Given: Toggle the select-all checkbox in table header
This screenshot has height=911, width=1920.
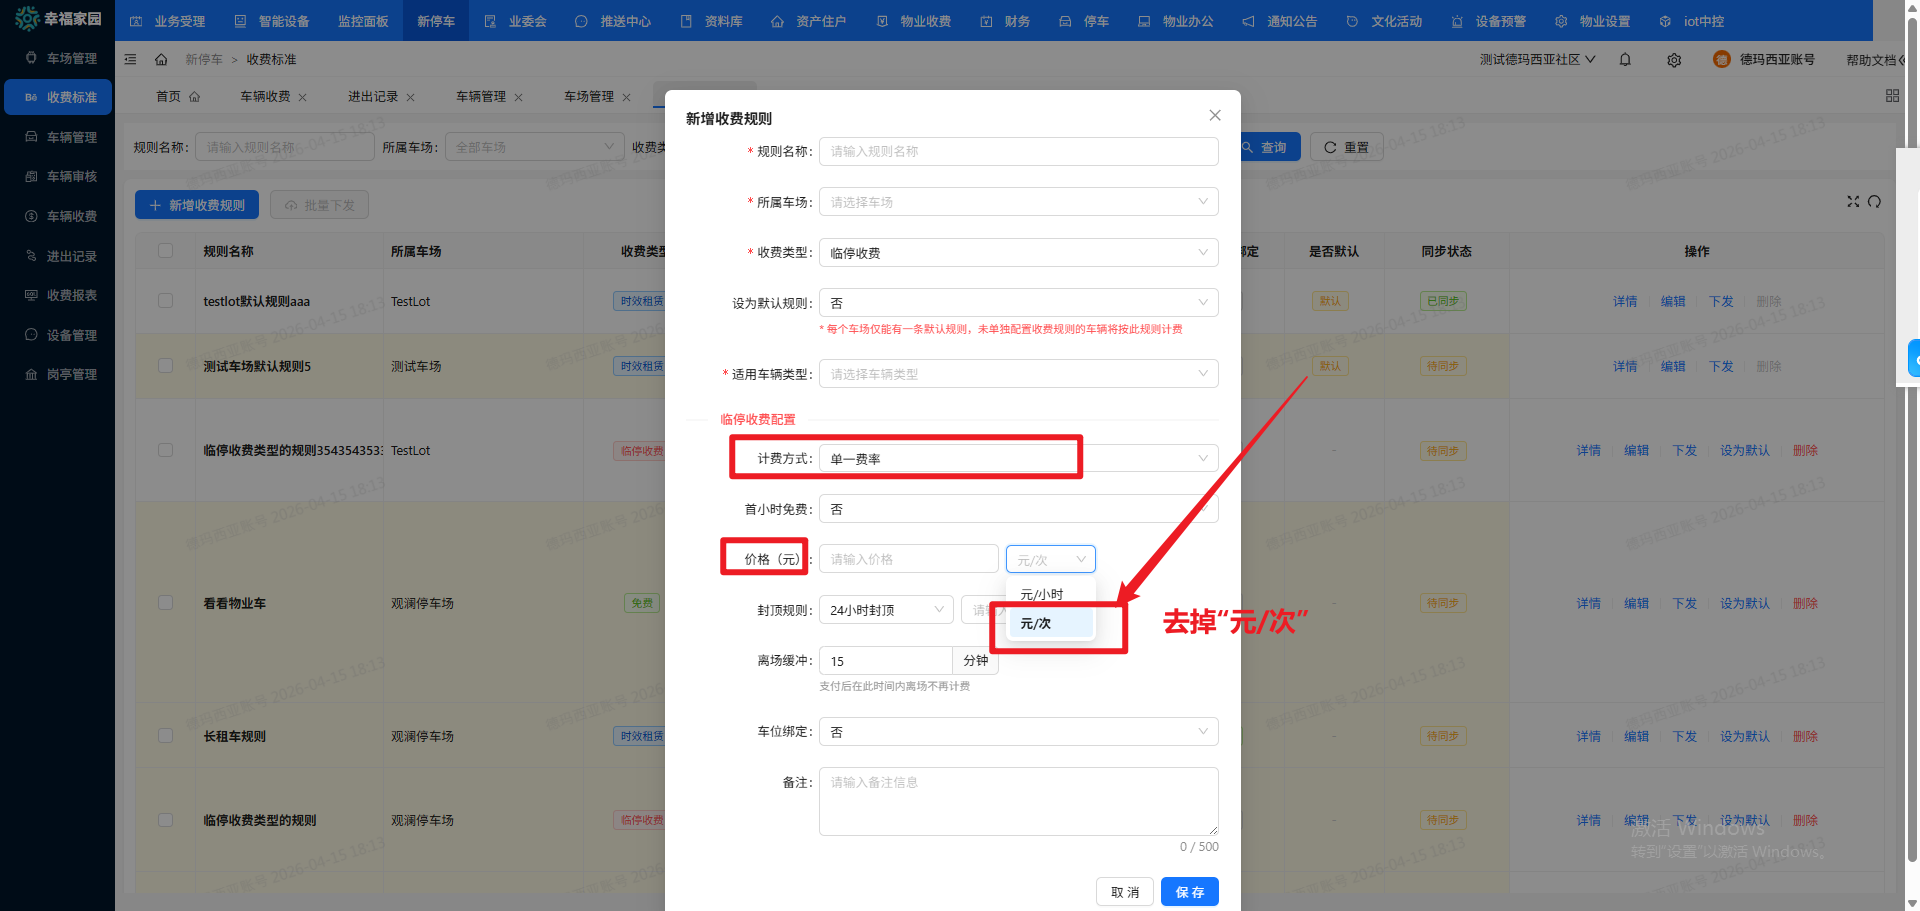Looking at the screenshot, I should 166,251.
